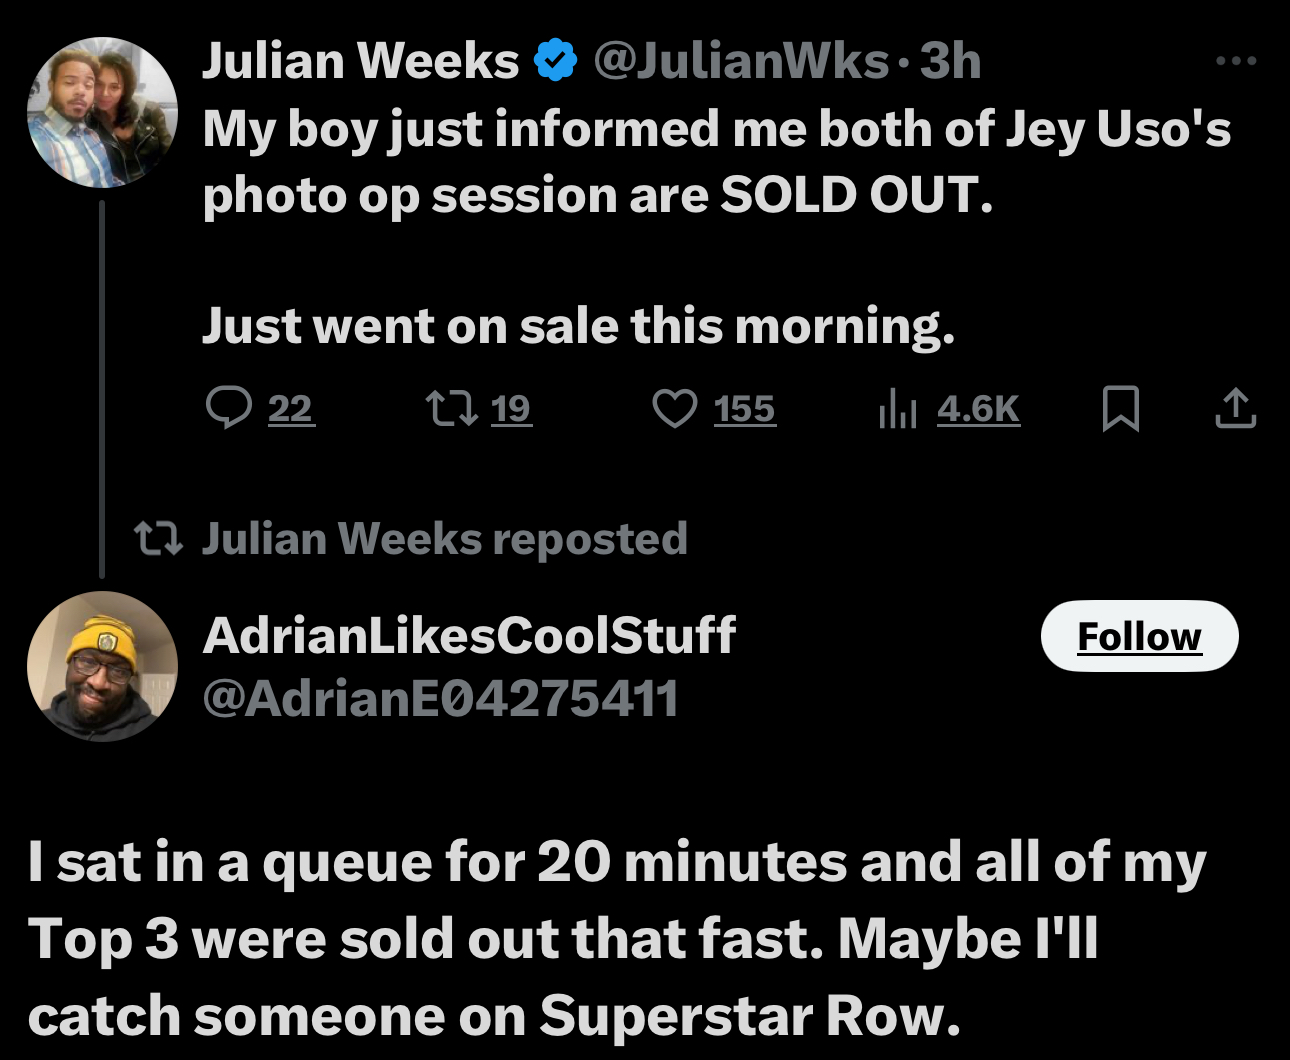The height and width of the screenshot is (1060, 1290).
Task: Click the repost arrows icon
Action: (x=451, y=408)
